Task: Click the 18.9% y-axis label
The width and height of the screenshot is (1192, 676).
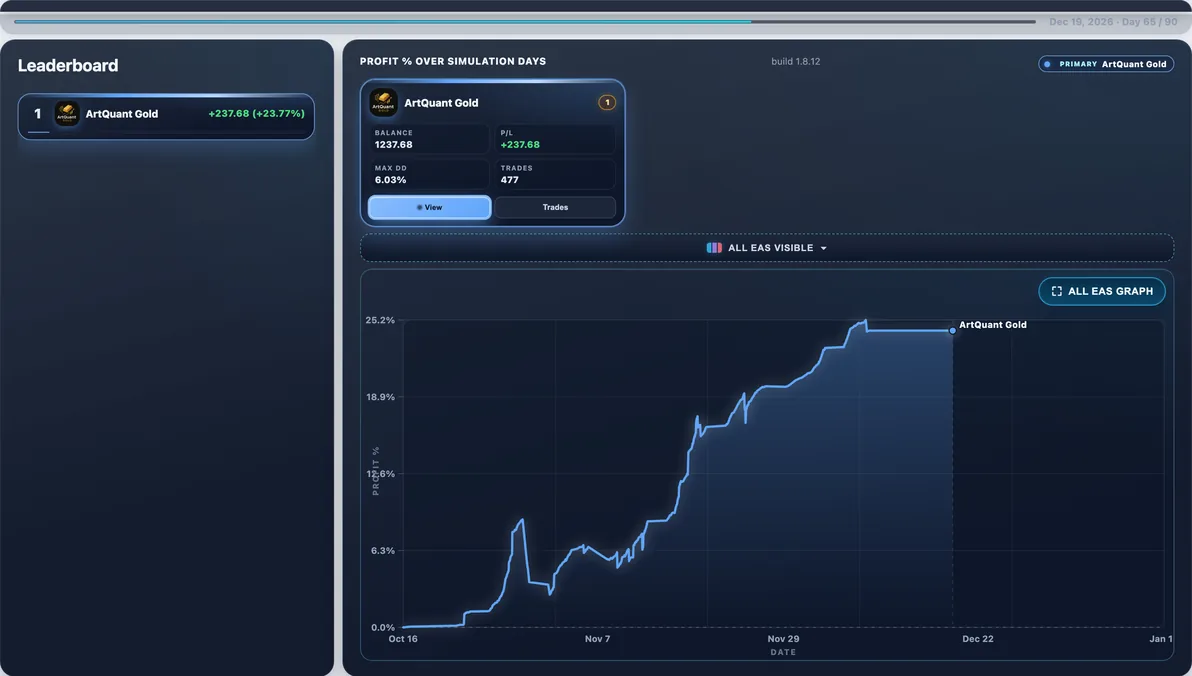Action: coord(380,397)
